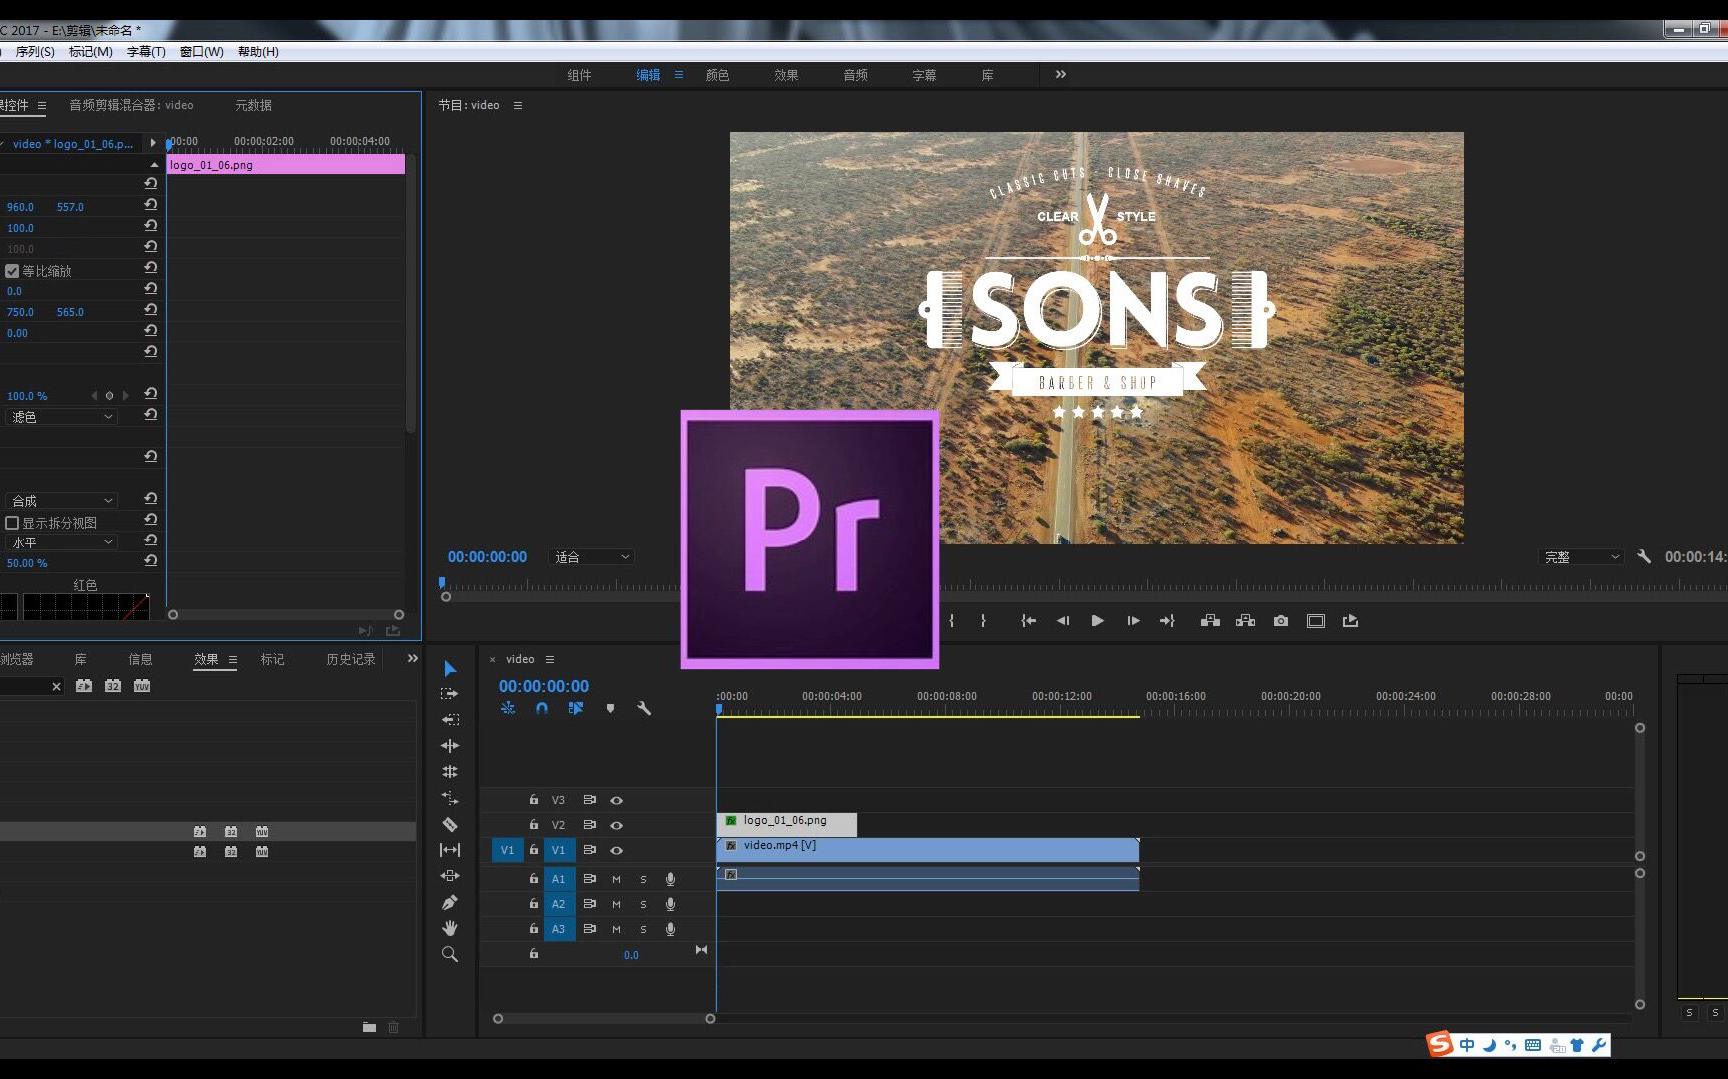Open timeline video panel menu

point(549,659)
